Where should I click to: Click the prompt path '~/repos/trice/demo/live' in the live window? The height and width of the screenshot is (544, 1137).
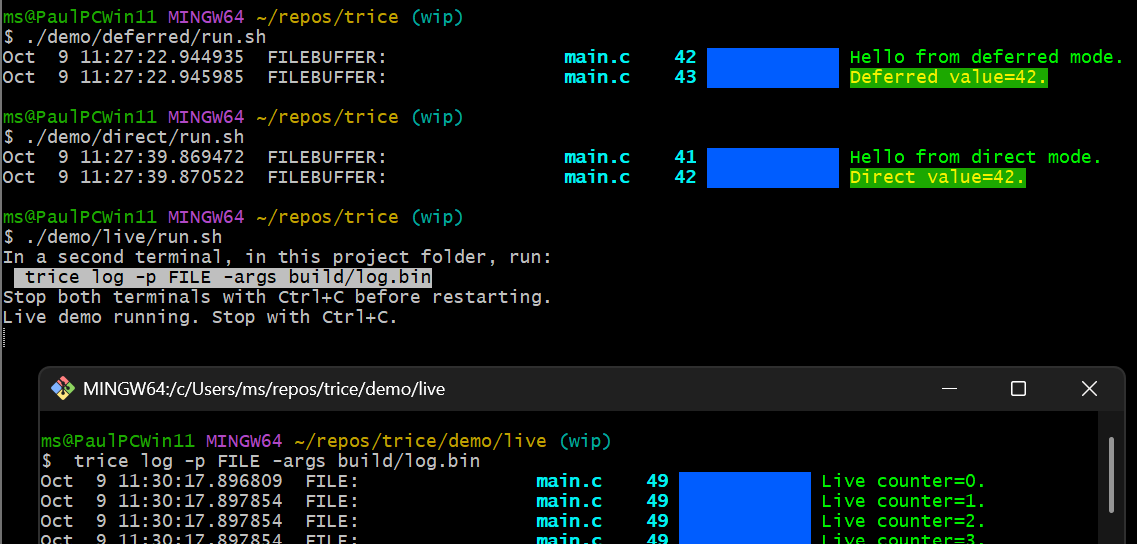(421, 440)
